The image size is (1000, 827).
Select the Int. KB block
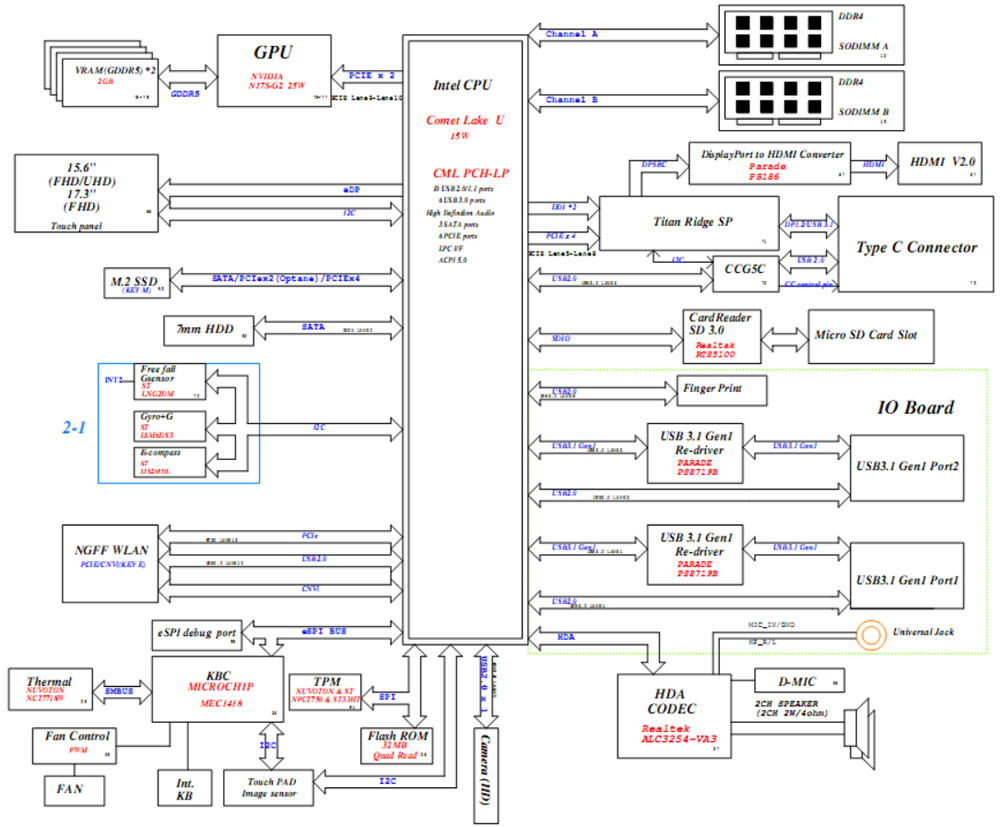point(185,788)
